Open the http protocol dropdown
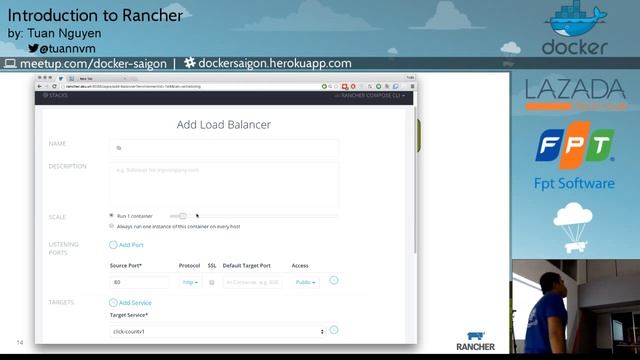The height and width of the screenshot is (360, 640). [x=190, y=282]
